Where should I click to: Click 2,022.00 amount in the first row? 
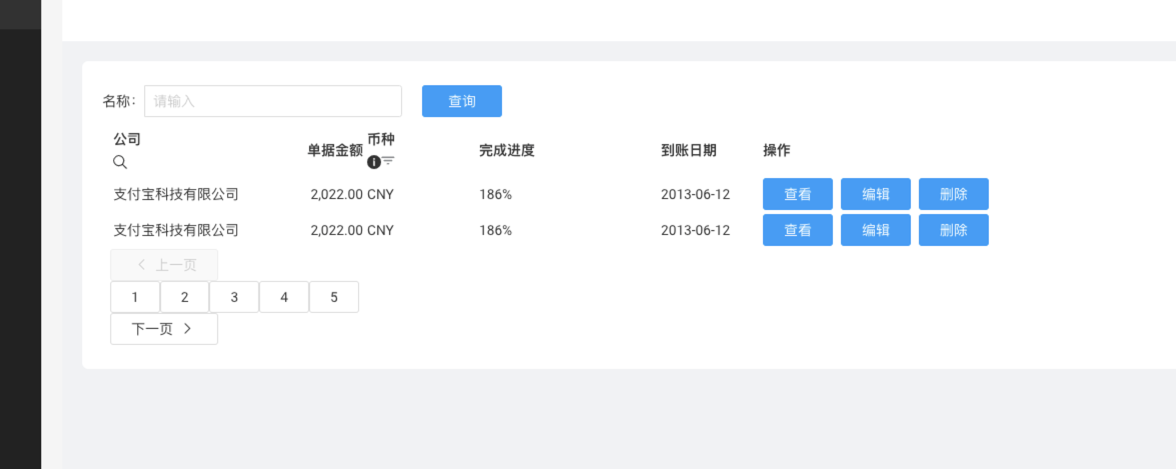(337, 194)
